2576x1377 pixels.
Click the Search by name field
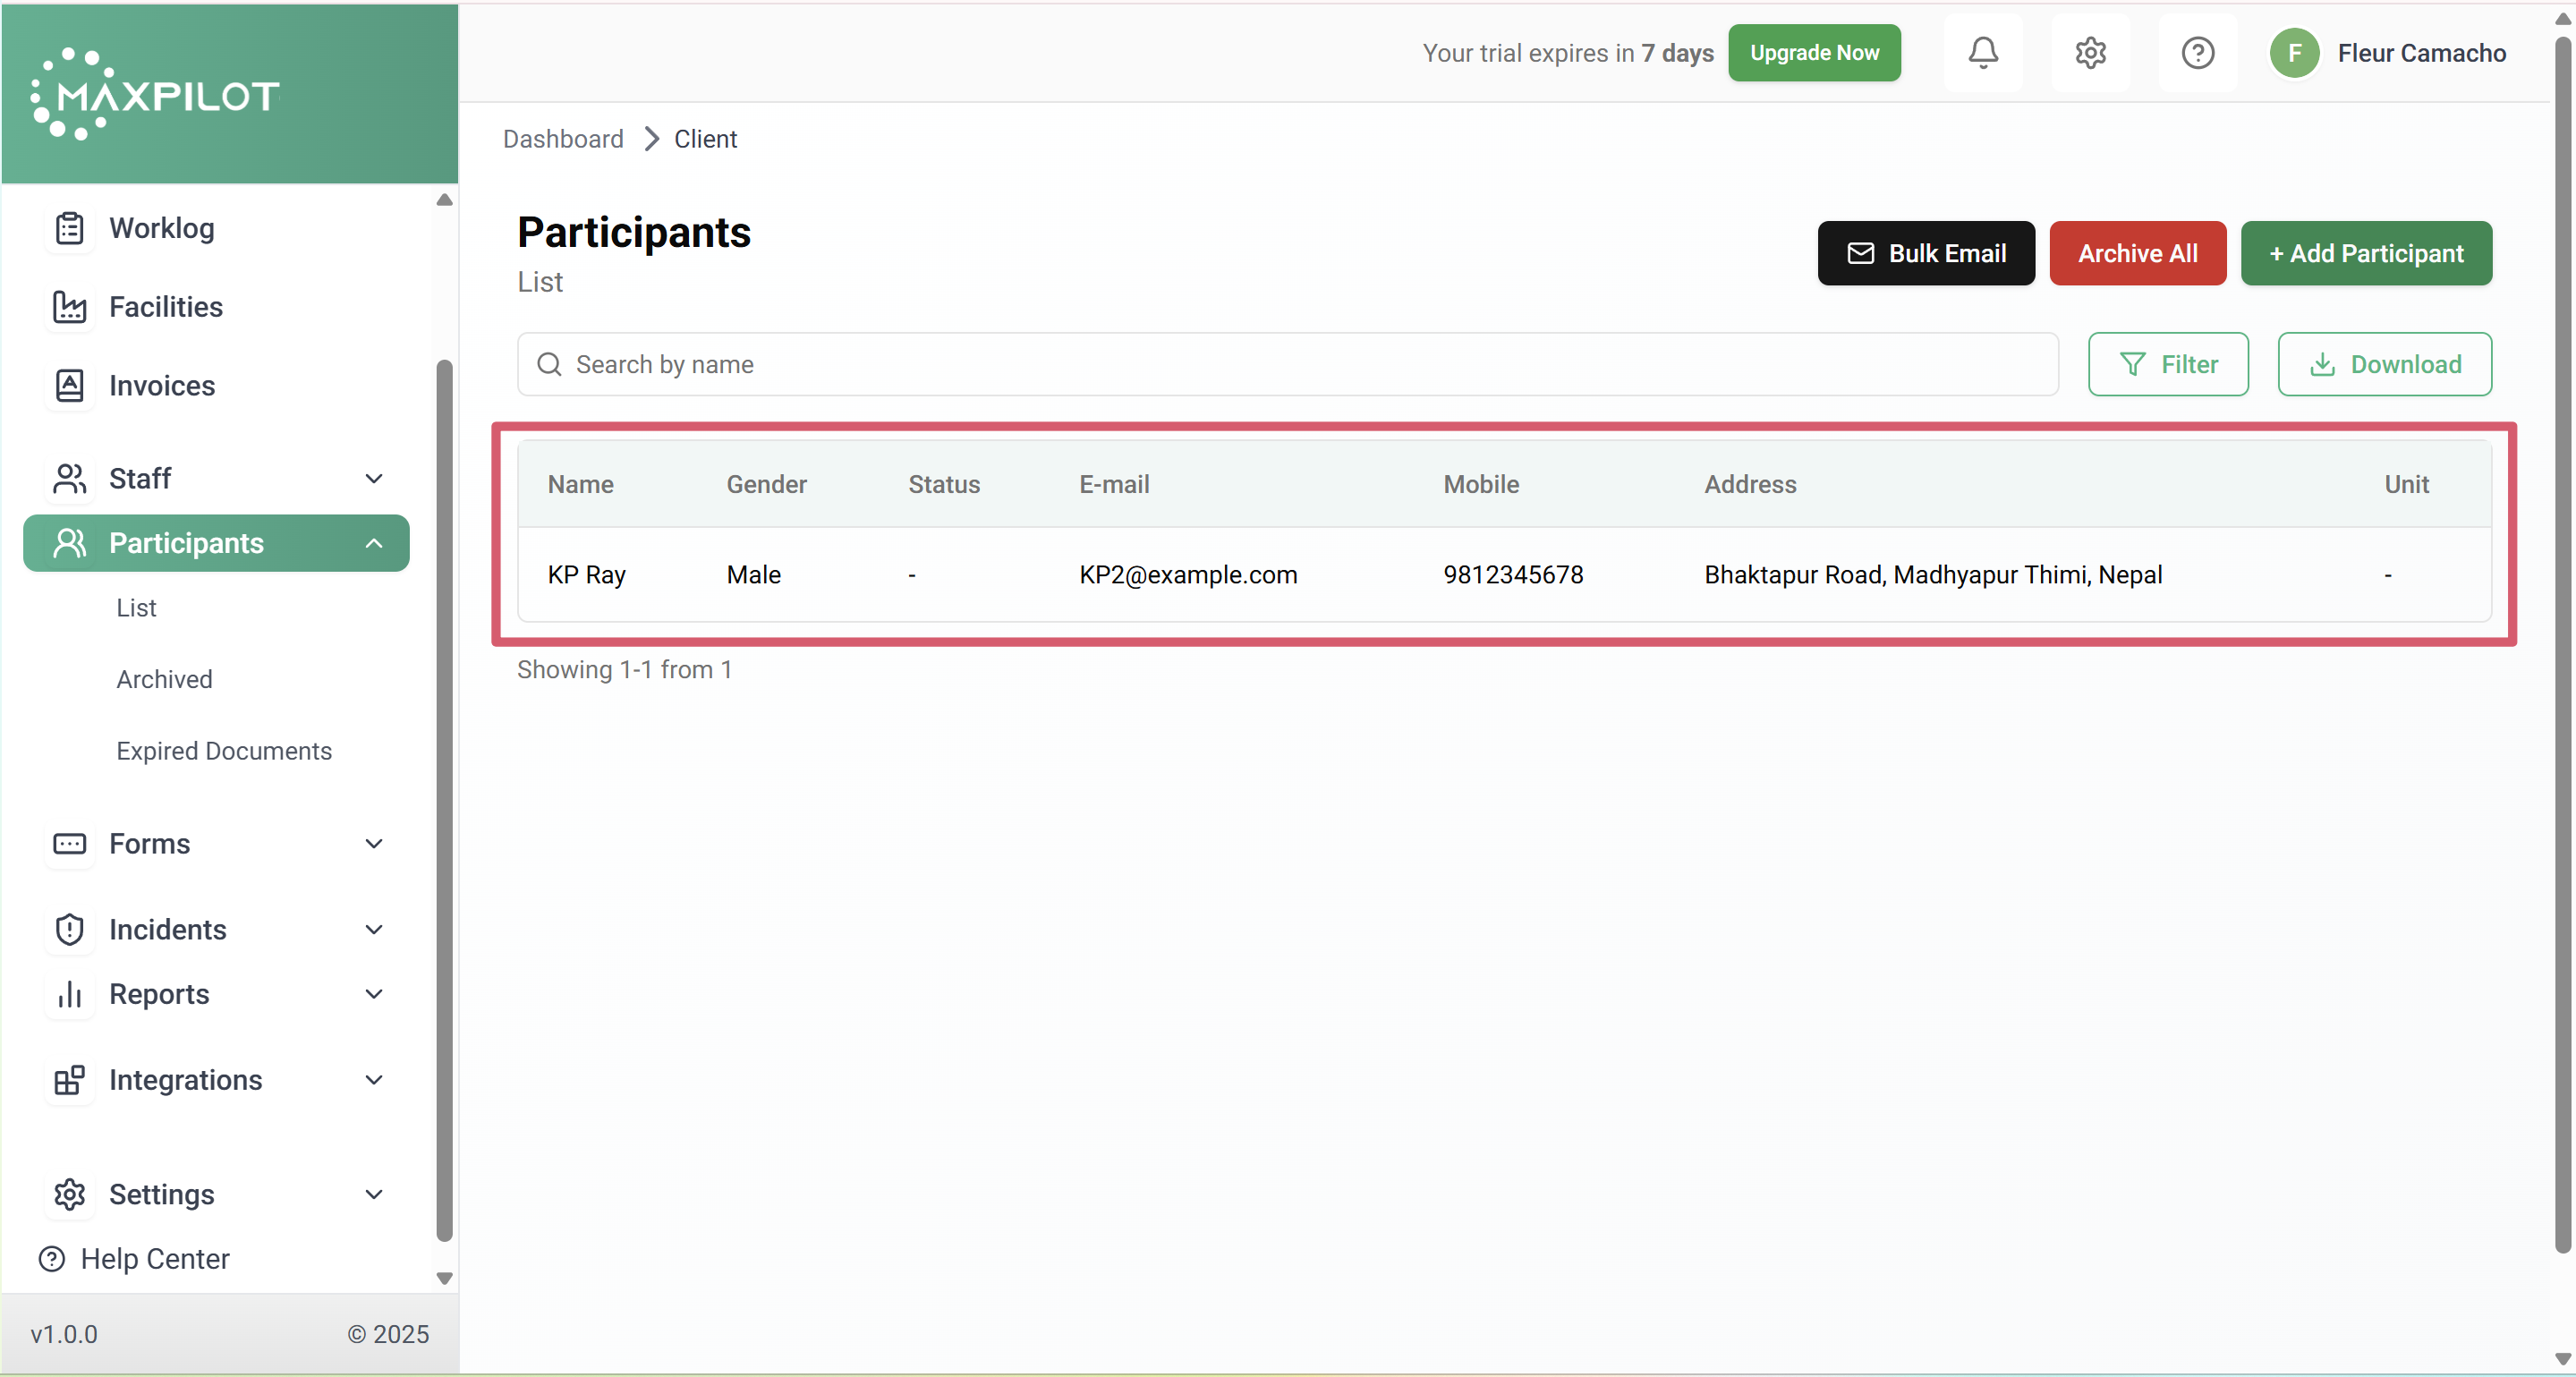coord(1288,364)
